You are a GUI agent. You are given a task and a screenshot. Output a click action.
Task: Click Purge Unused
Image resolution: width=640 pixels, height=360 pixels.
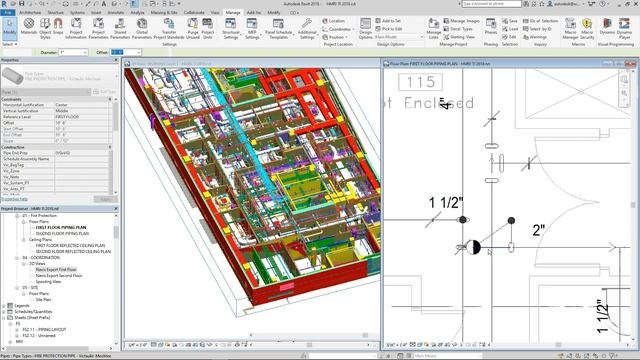(193, 28)
